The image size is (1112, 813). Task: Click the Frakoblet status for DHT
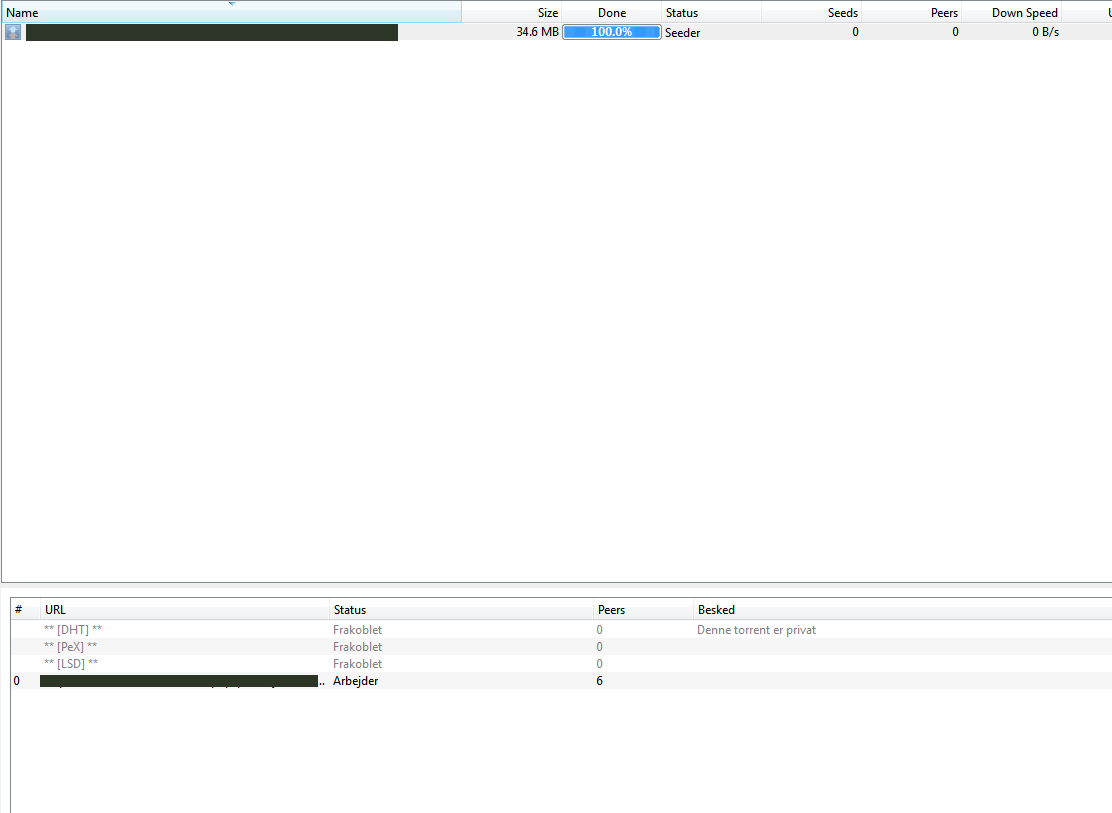357,630
